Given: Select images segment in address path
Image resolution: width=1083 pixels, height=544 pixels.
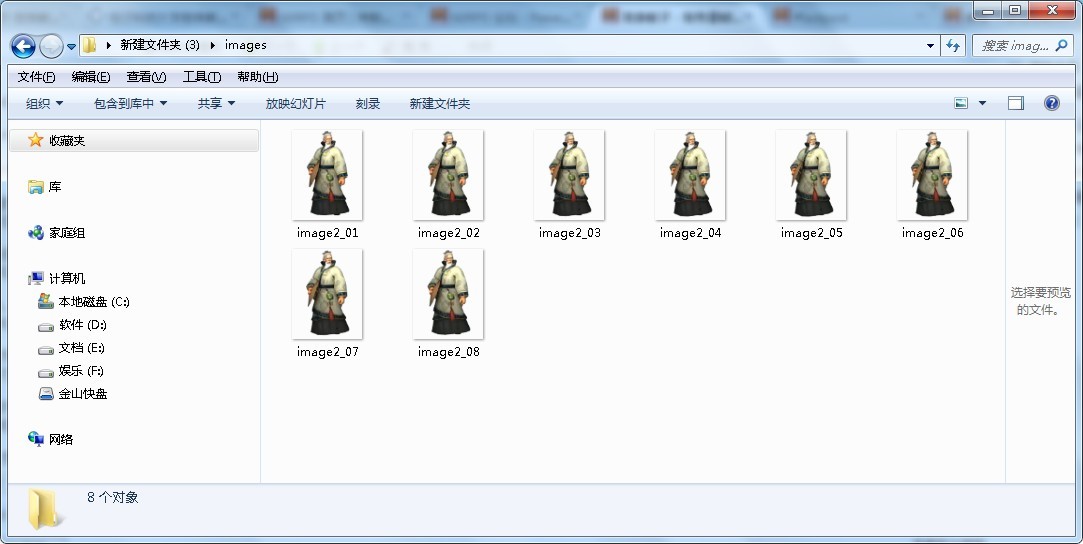Looking at the screenshot, I should pos(245,45).
